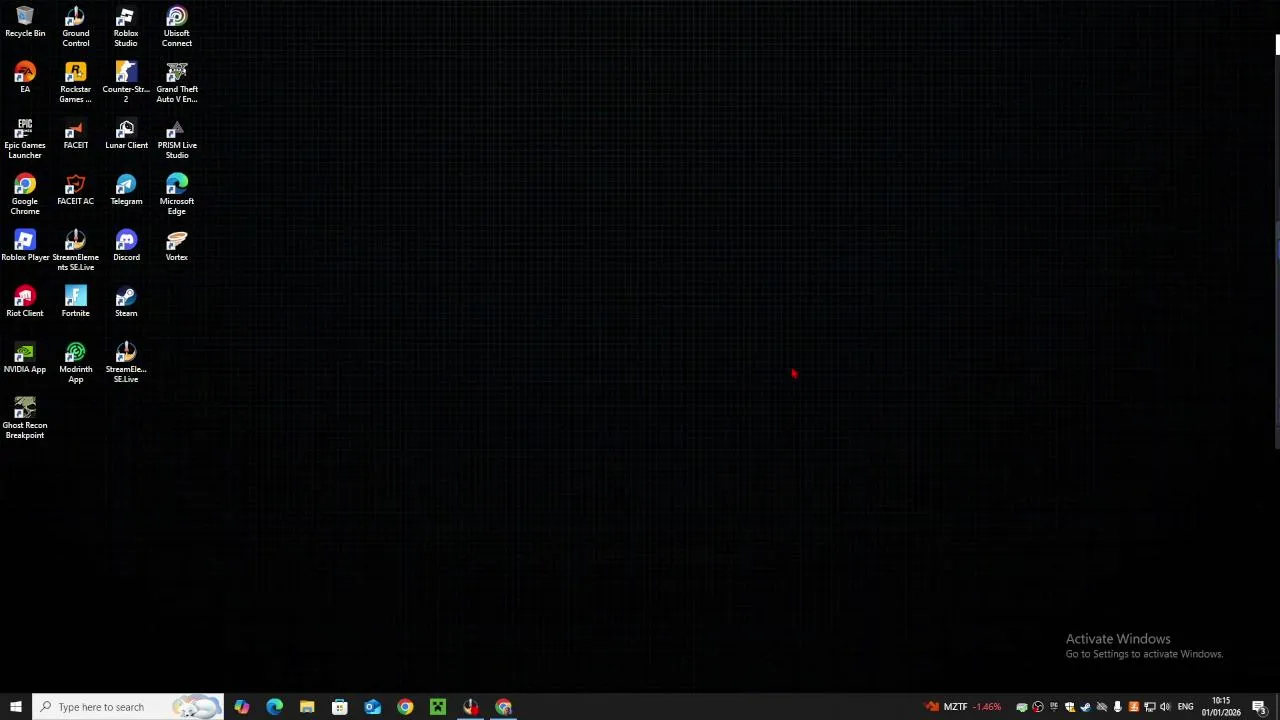Open Ubisoft Connect desktop shortcut

coord(177,28)
